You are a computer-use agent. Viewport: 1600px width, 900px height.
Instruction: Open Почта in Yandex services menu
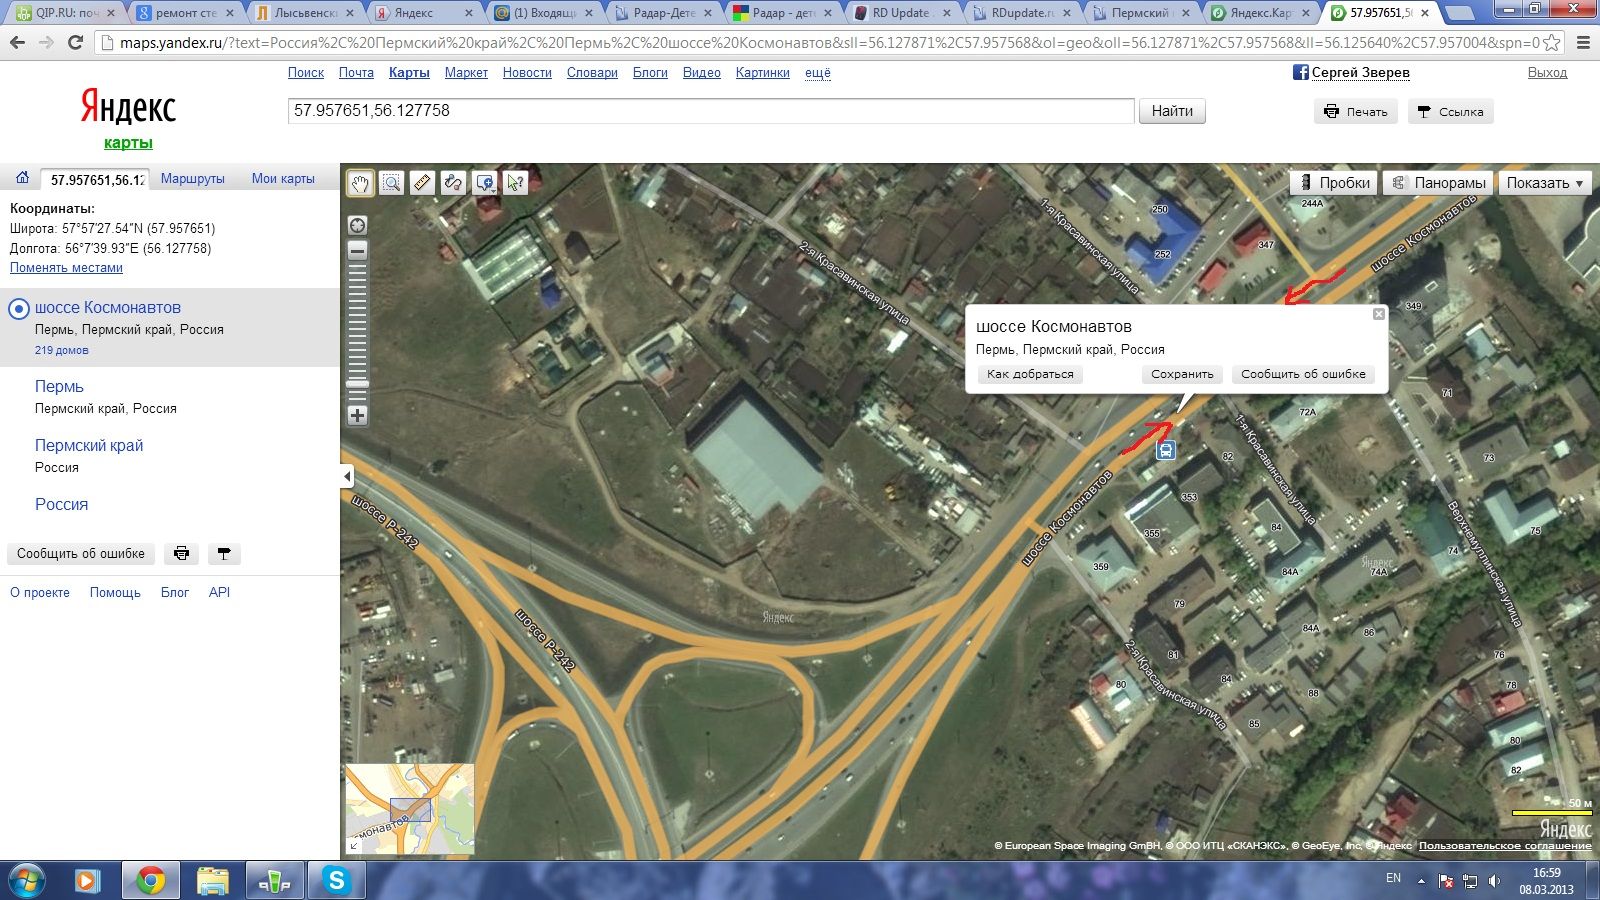tap(356, 73)
